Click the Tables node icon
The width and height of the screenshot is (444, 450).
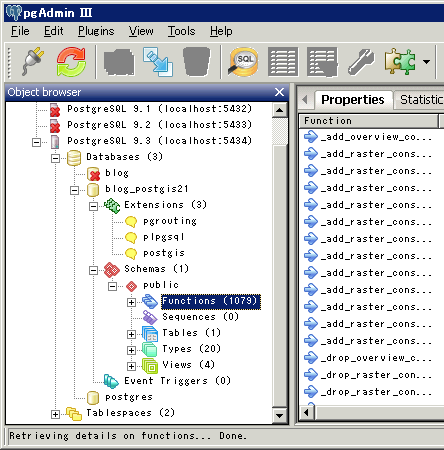tap(150, 334)
